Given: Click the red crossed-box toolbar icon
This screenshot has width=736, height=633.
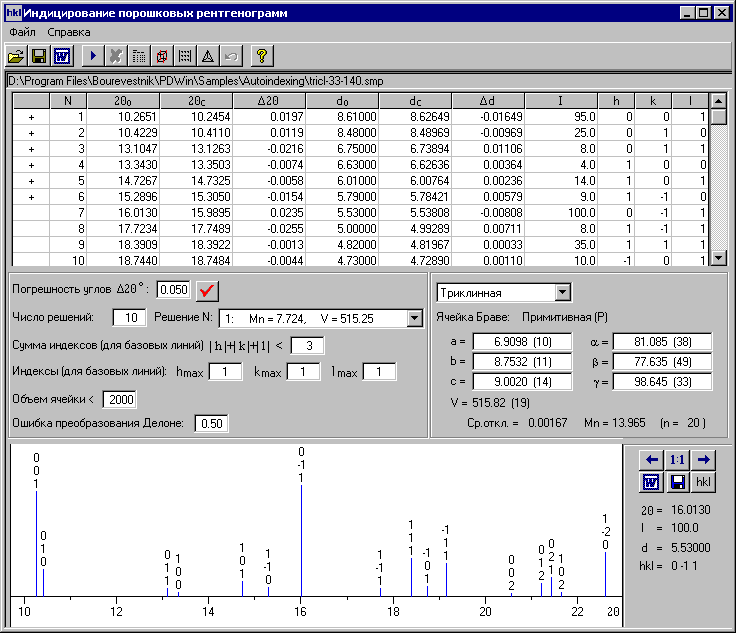Looking at the screenshot, I should 164,56.
